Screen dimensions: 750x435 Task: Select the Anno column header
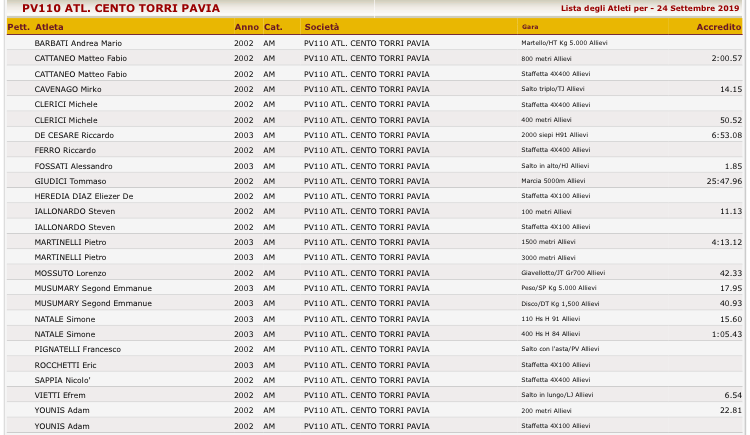pos(244,27)
